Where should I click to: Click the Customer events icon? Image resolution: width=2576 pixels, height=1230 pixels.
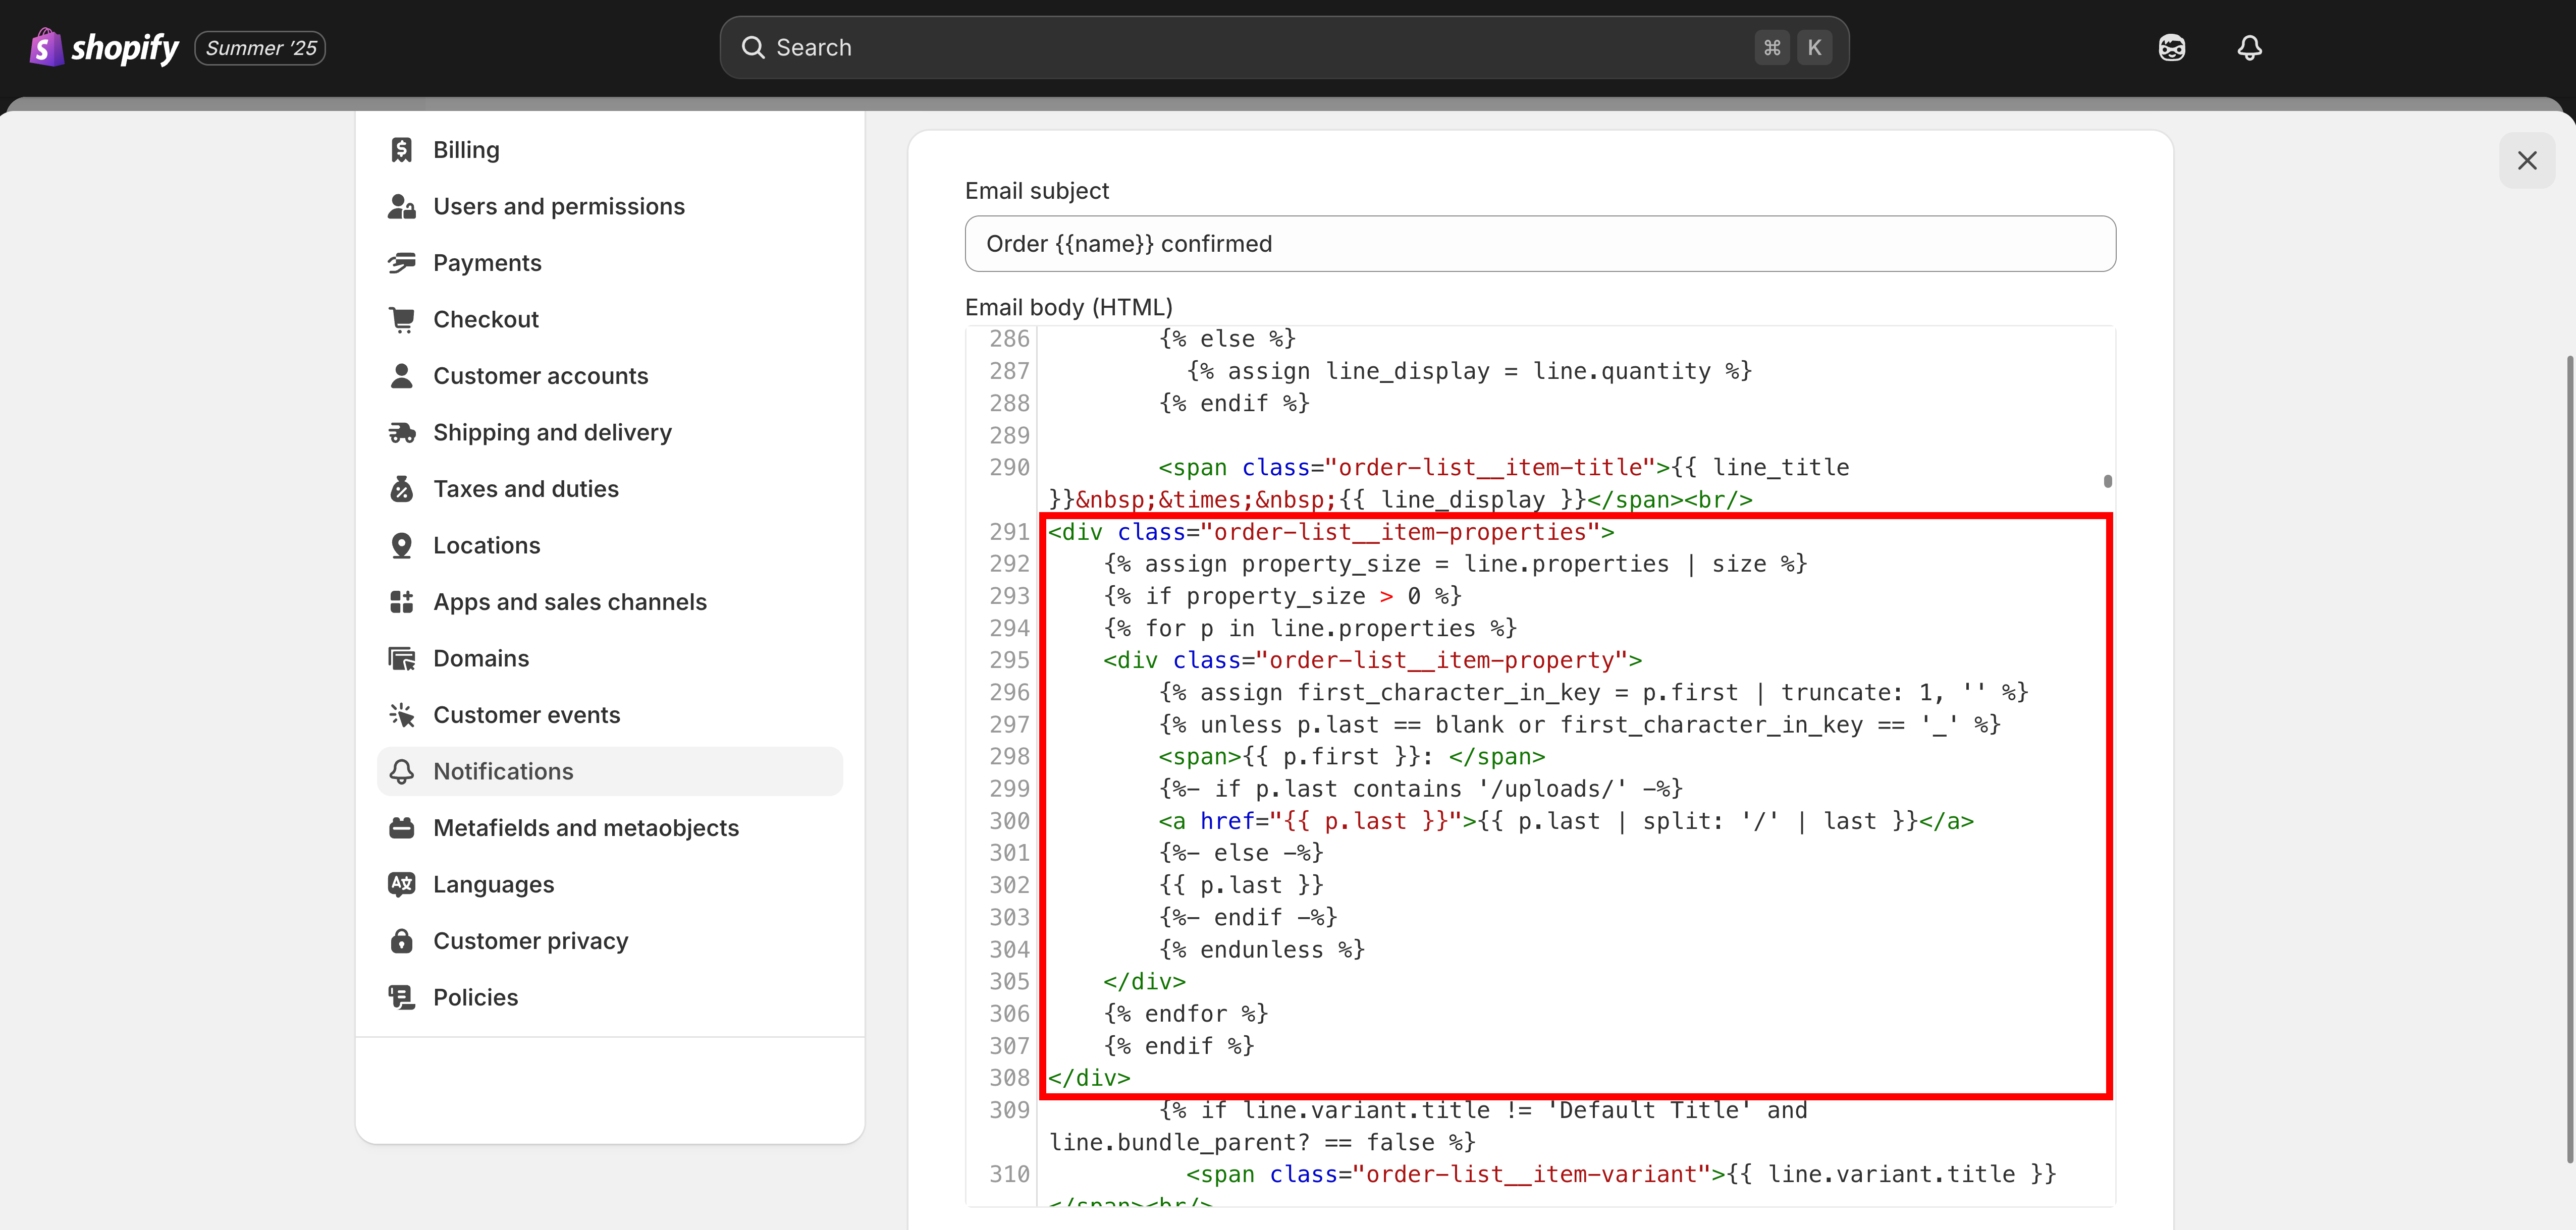[x=402, y=715]
